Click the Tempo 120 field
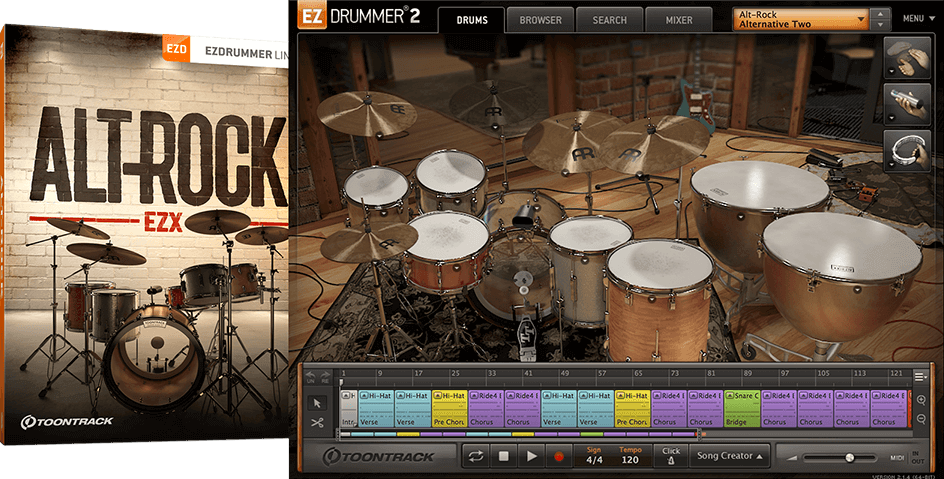Screen dimensions: 944x479 tap(630, 456)
